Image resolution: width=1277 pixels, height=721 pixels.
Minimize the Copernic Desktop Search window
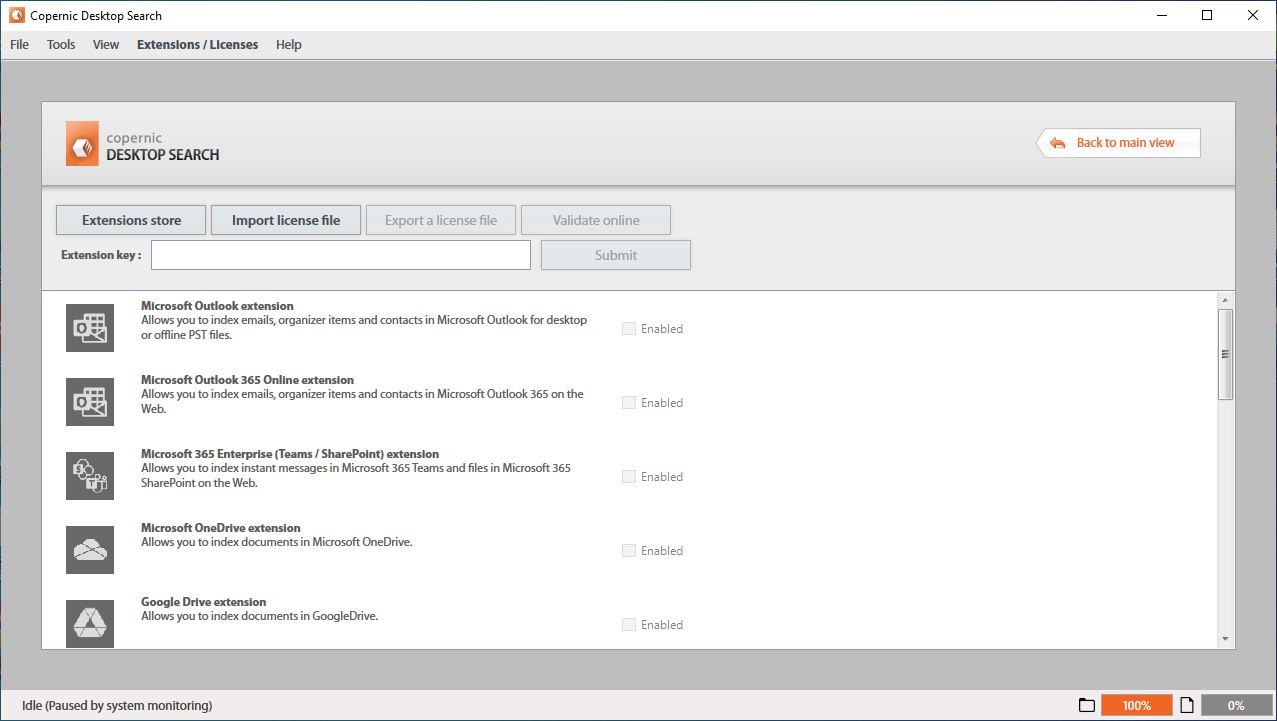point(1162,15)
